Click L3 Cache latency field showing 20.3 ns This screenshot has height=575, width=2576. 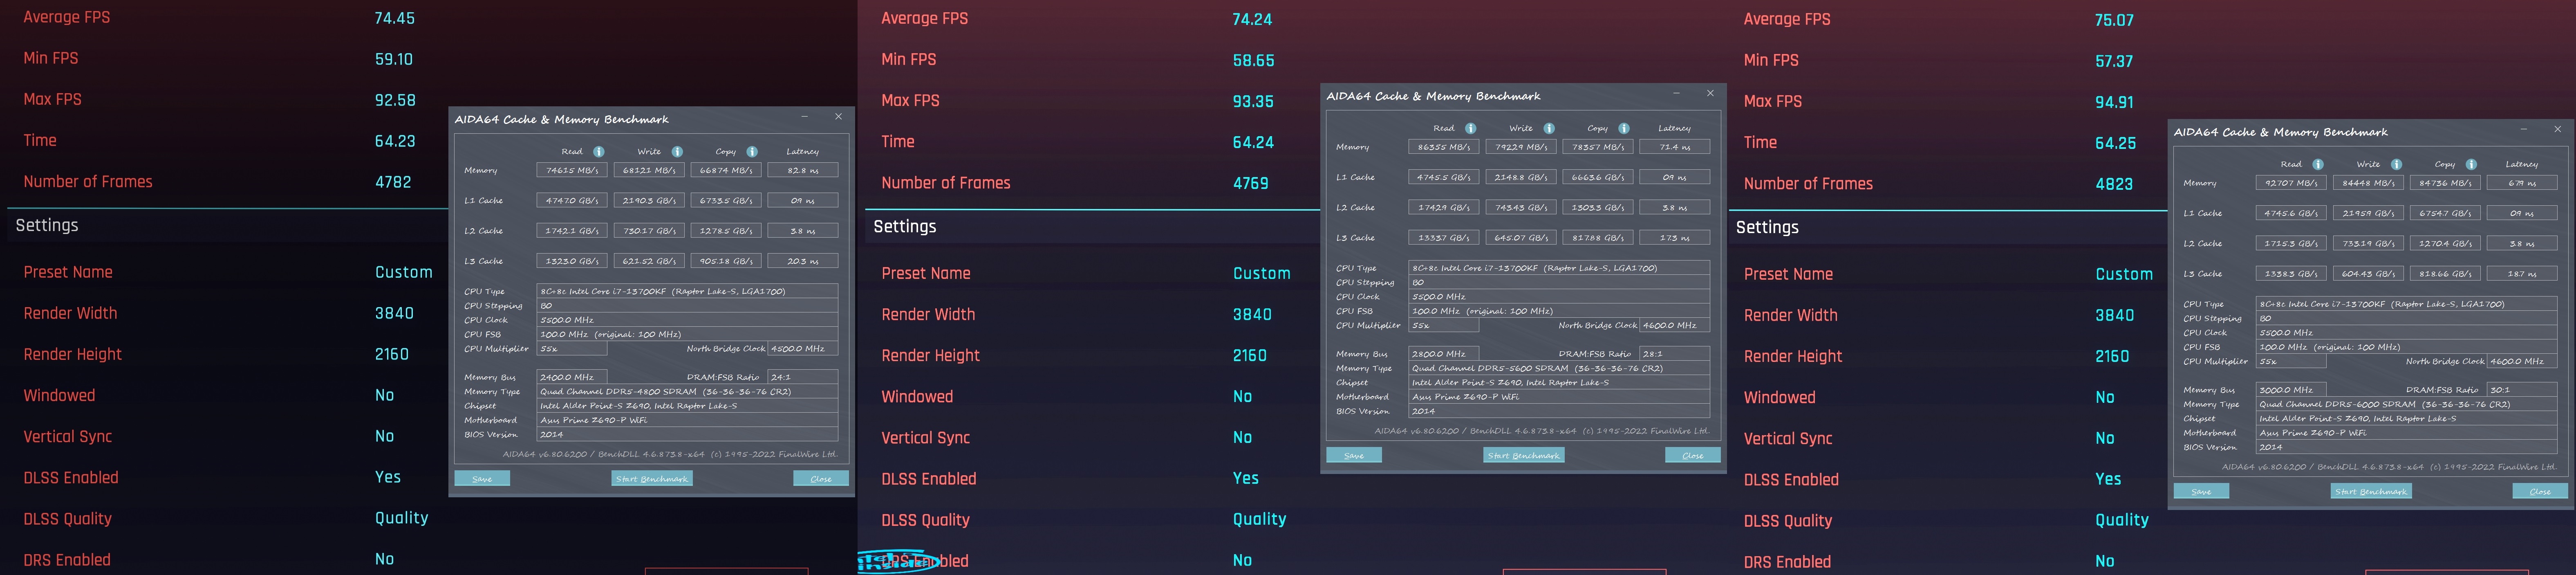click(803, 260)
